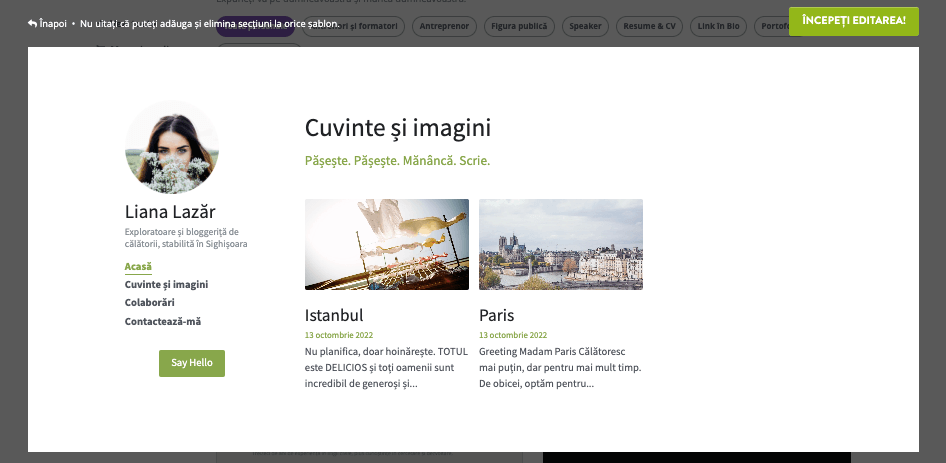This screenshot has height=463, width=946.
Task: Click the bio text about Sighișoara
Action: click(186, 238)
